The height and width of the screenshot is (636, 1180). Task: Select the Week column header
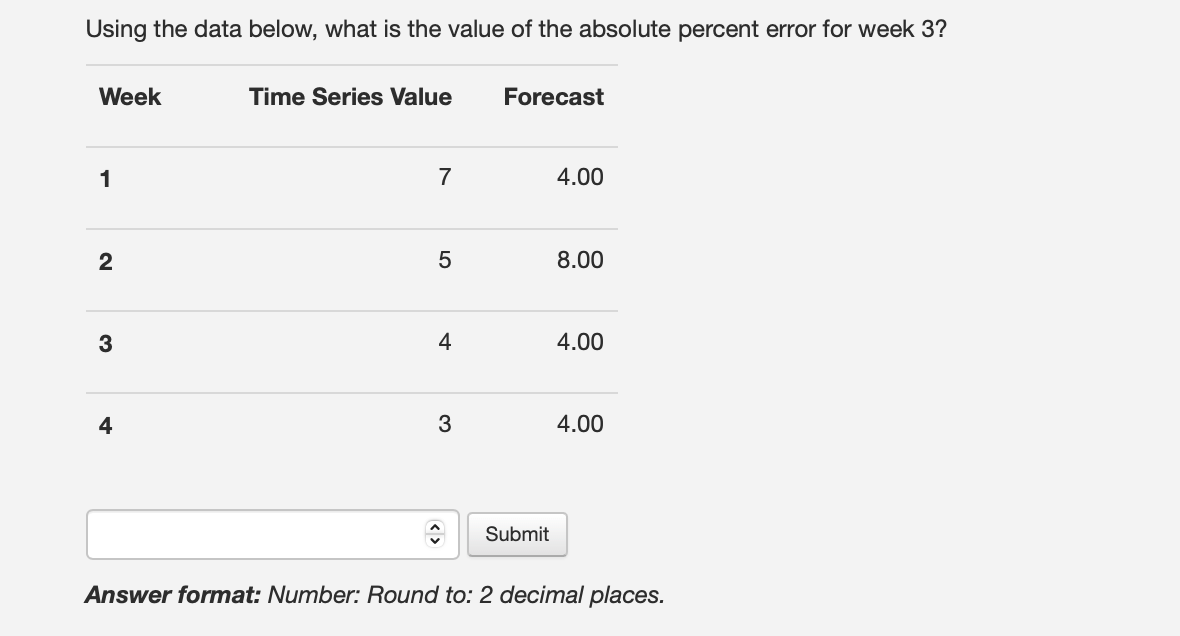(x=129, y=97)
